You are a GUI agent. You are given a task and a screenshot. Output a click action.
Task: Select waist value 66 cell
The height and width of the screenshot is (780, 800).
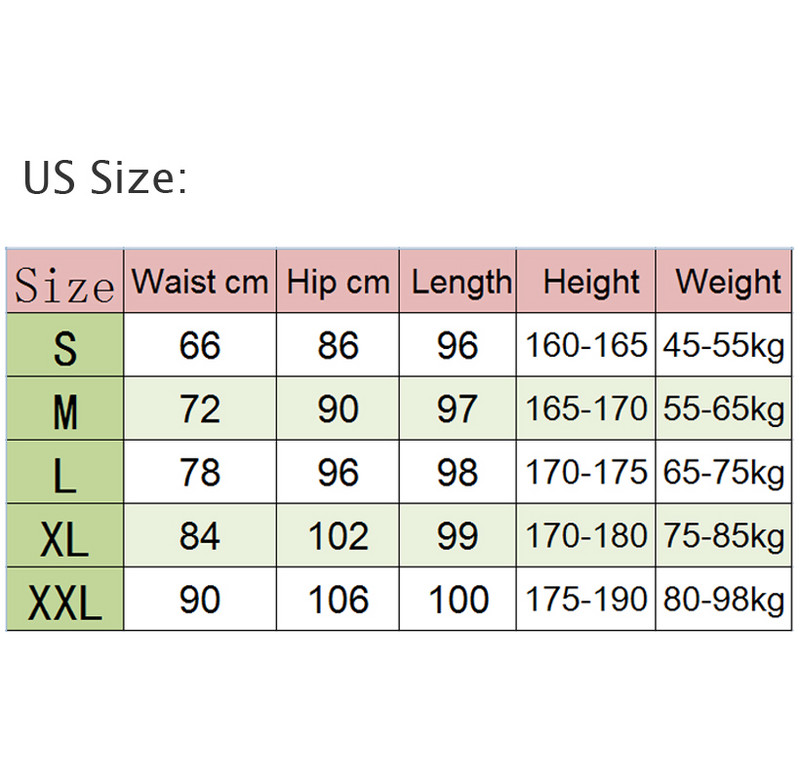200,346
